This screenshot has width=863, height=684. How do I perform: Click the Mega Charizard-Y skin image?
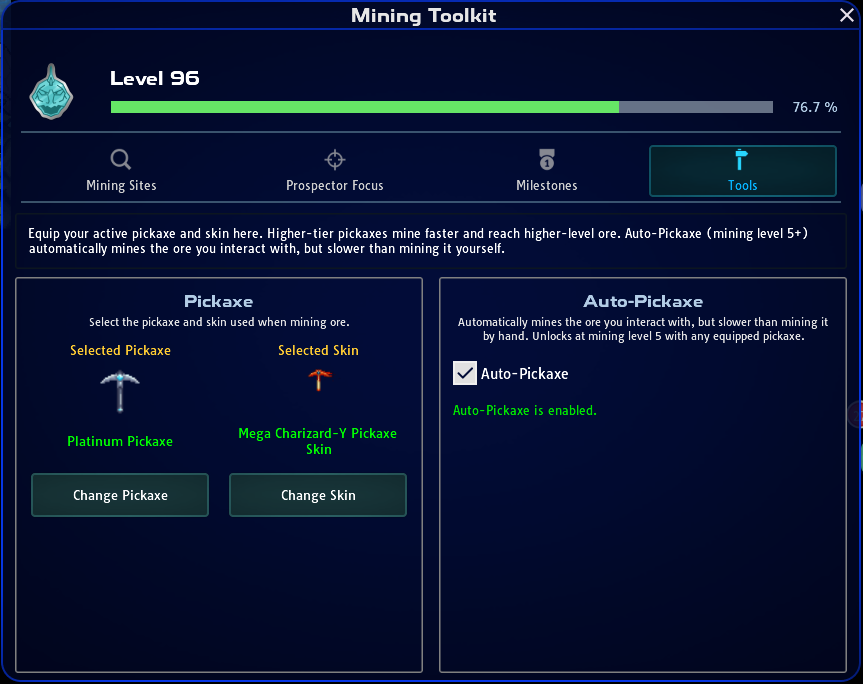(319, 380)
